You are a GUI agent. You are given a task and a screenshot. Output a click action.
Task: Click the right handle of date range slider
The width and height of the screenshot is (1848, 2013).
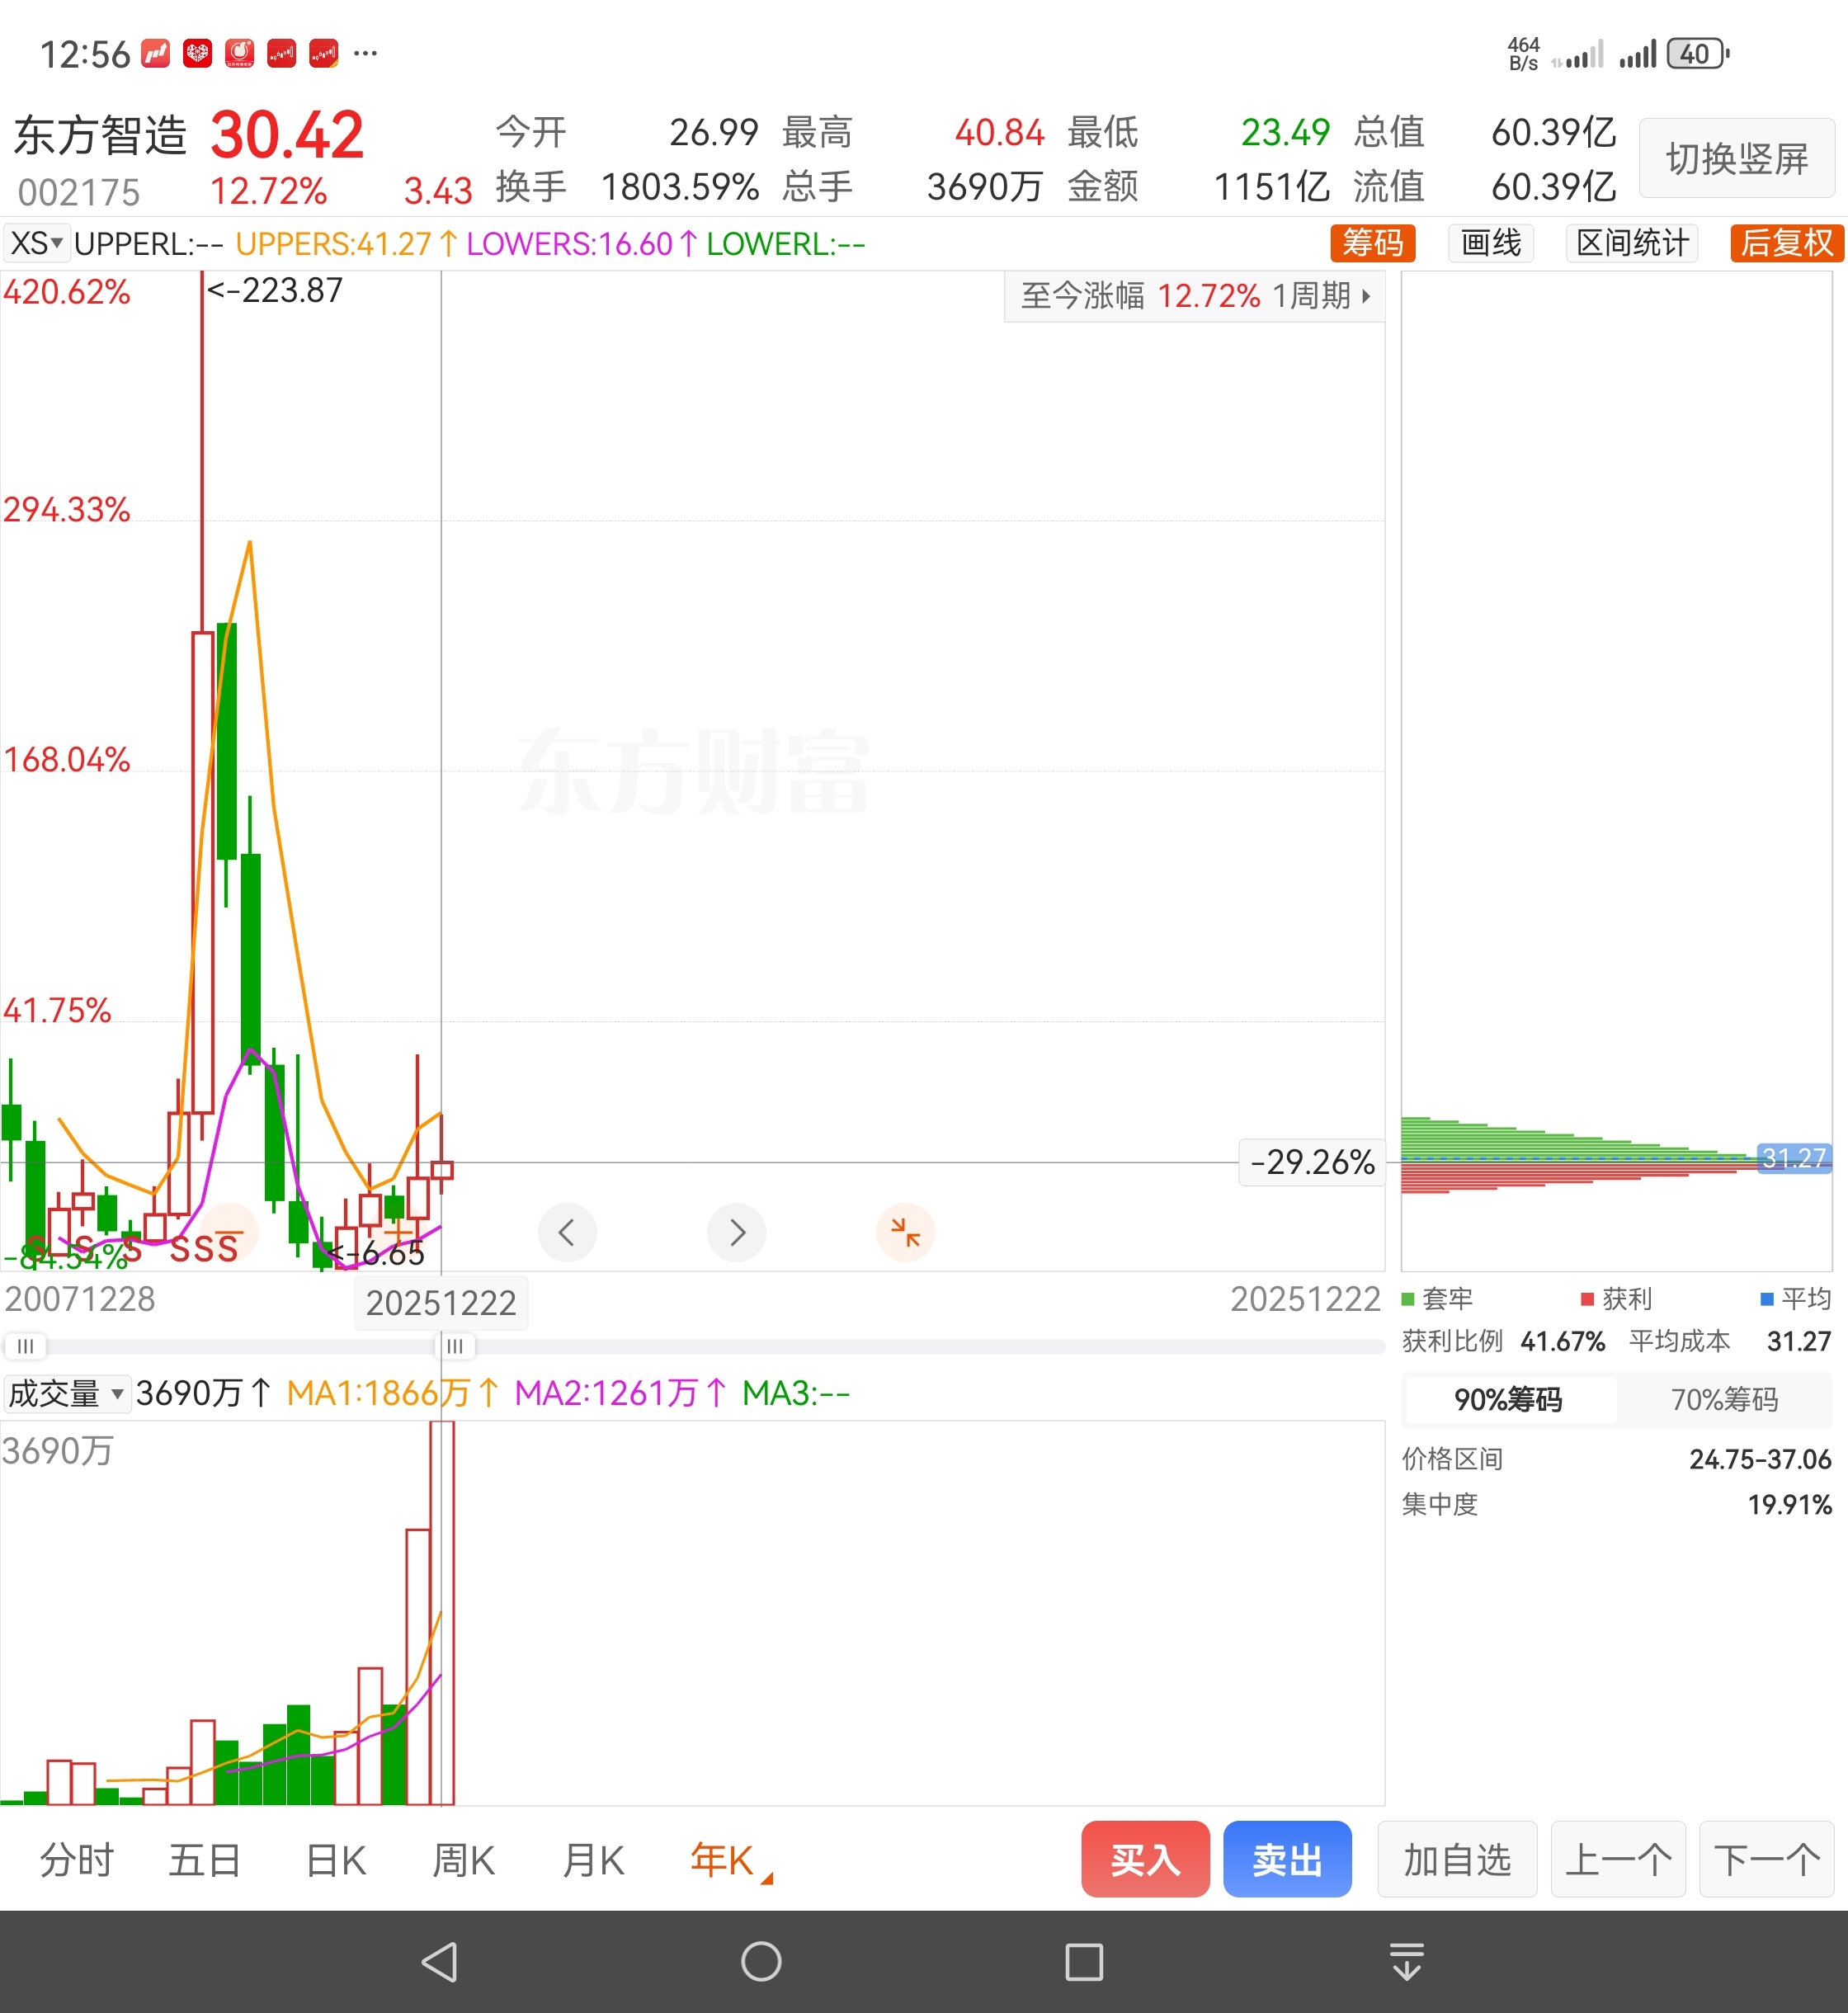click(454, 1346)
